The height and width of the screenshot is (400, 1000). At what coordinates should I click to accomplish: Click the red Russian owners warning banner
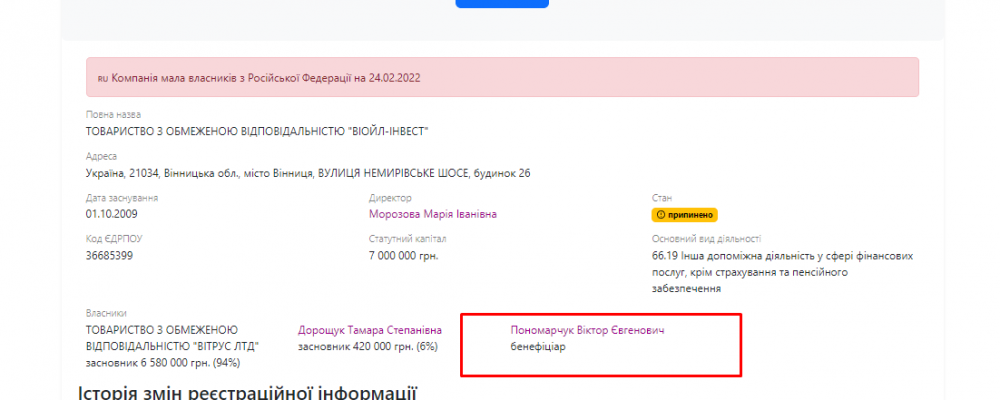(502, 77)
